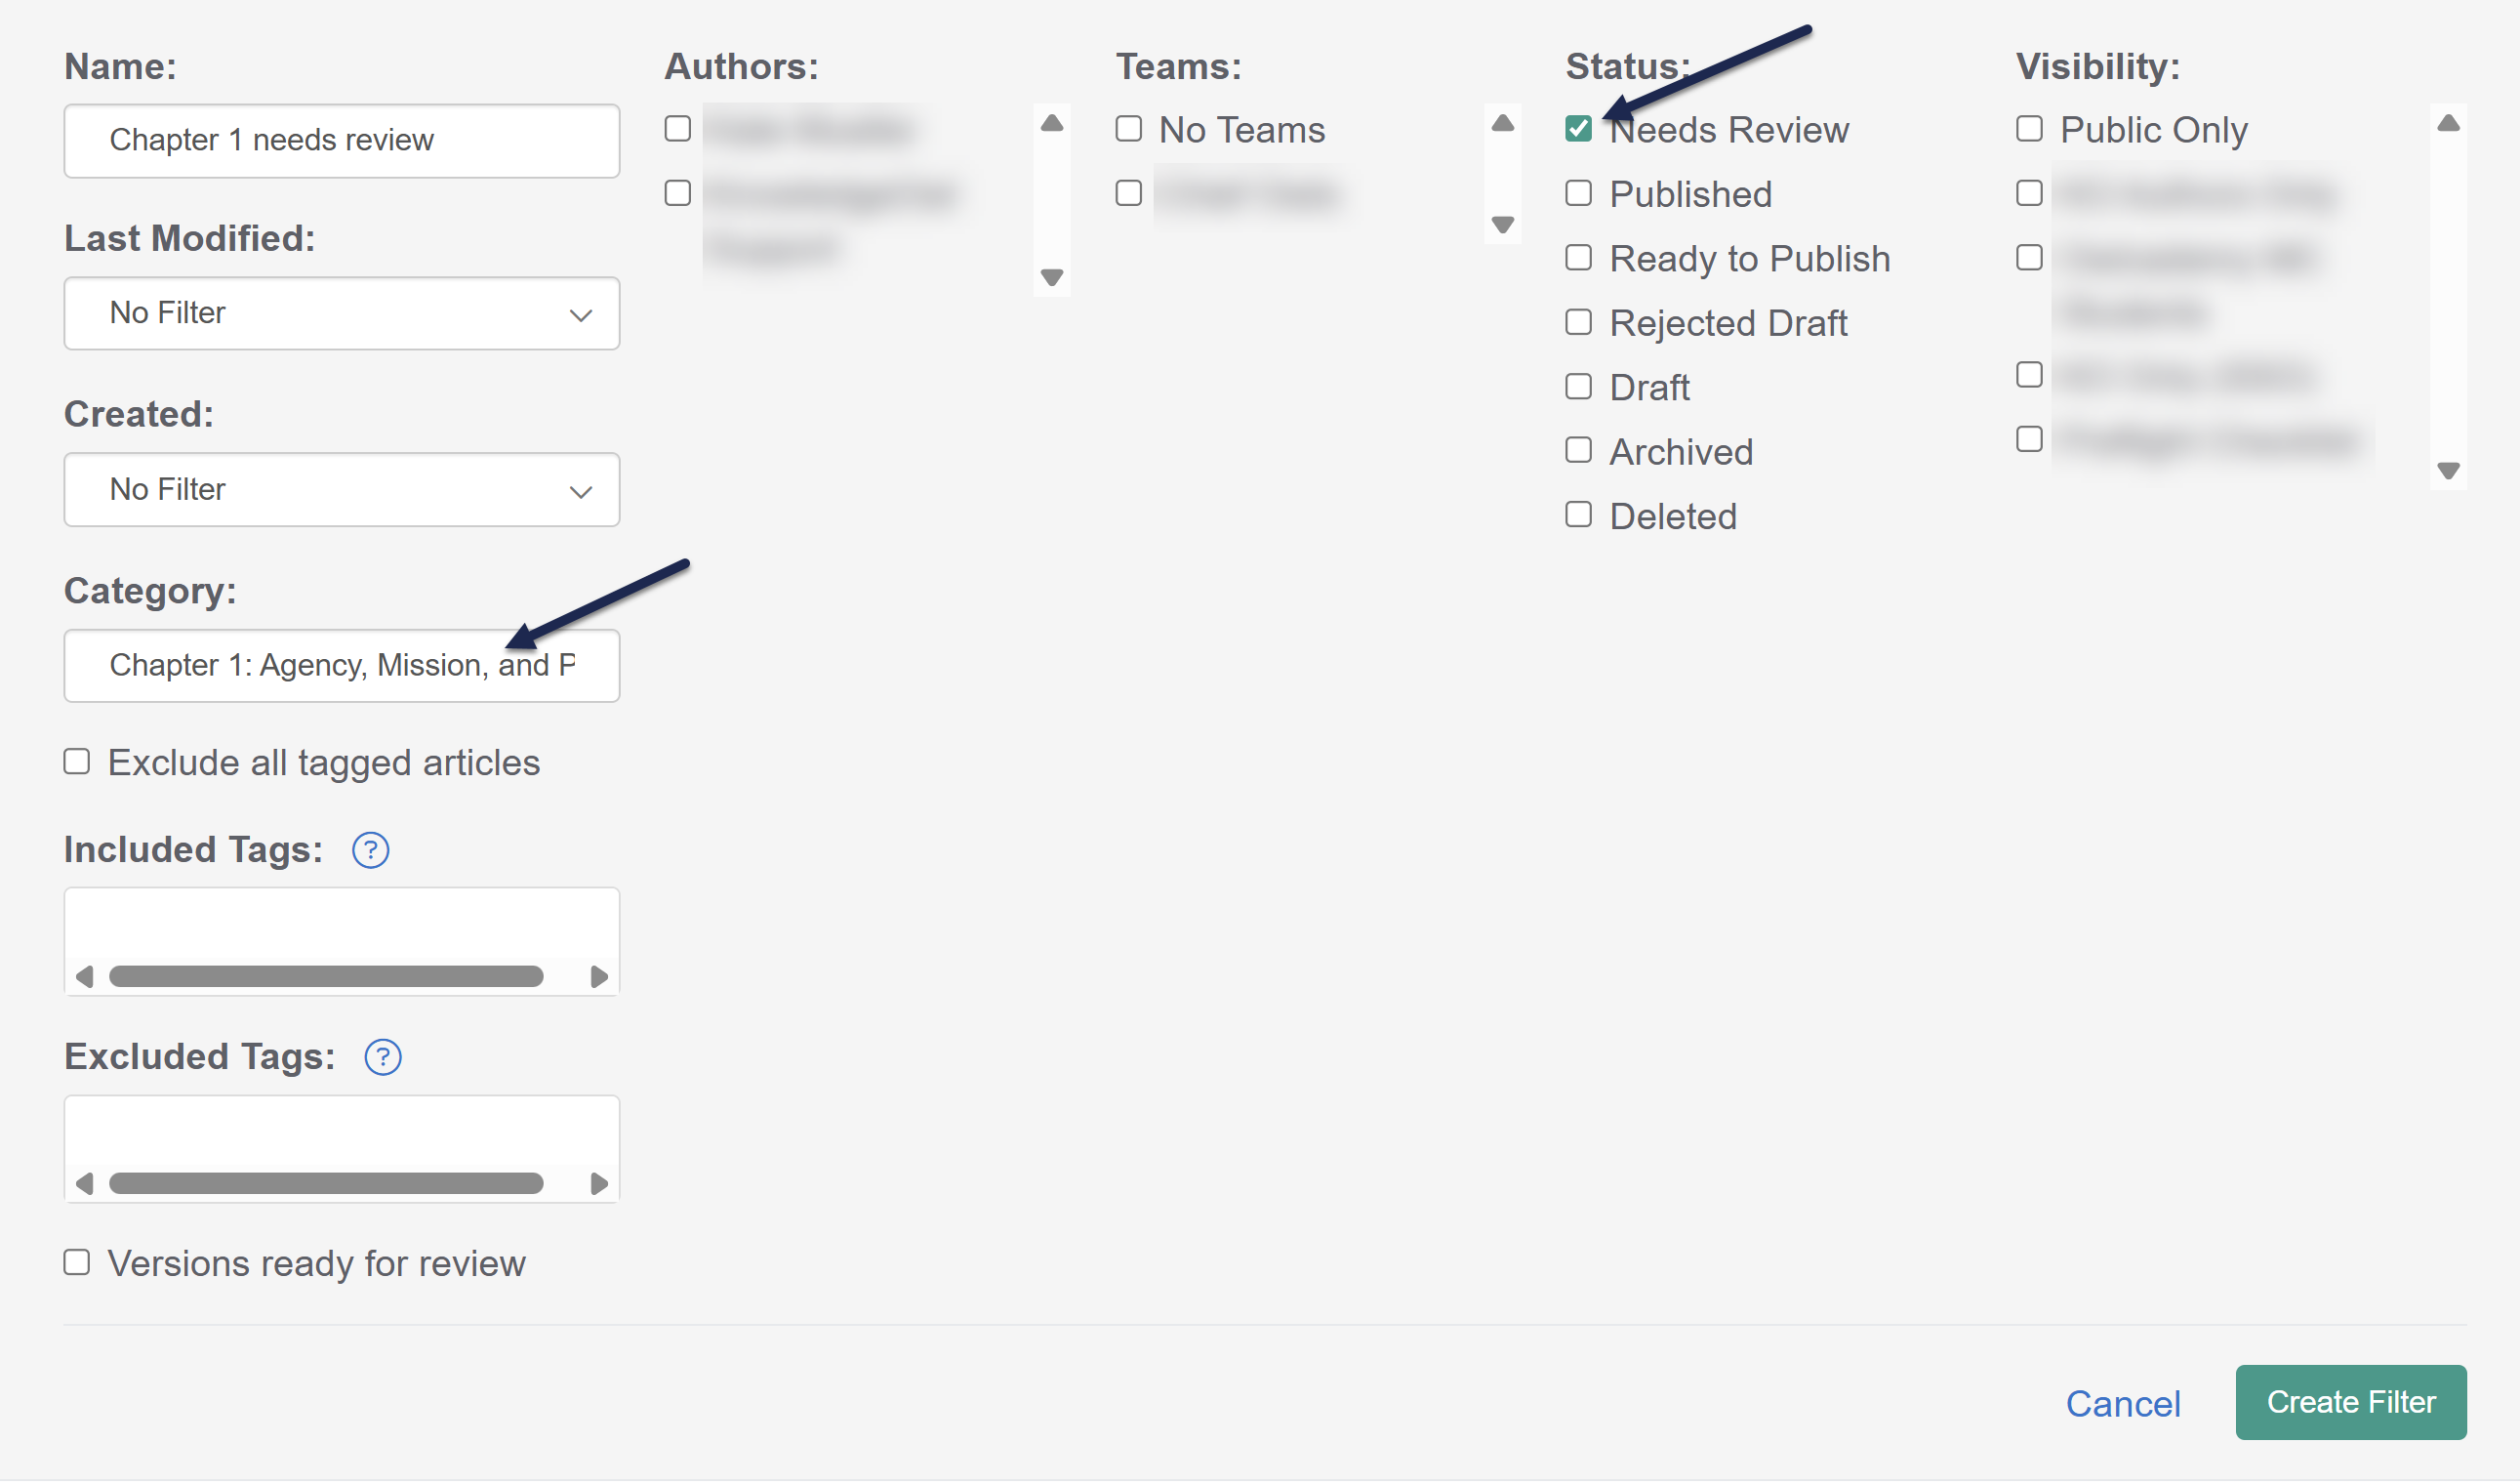Image resolution: width=2520 pixels, height=1484 pixels.
Task: Click Included Tags right scroll arrow
Action: (x=599, y=978)
